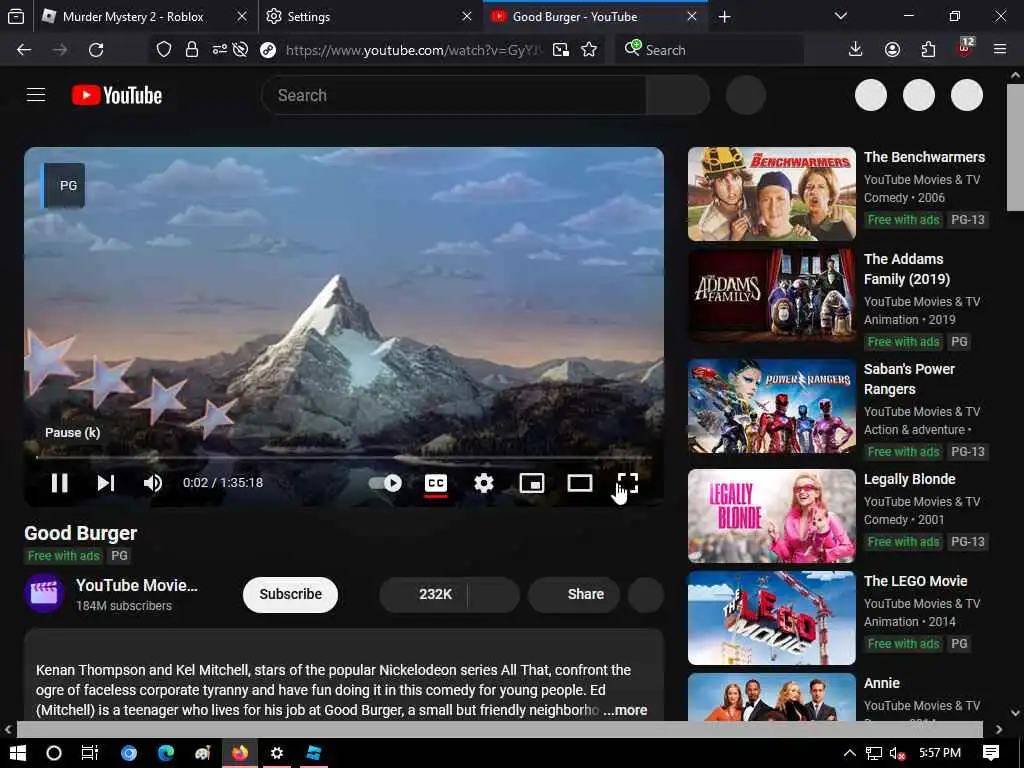Open Task View on taskbar
This screenshot has width=1024, height=768.
[x=89, y=753]
